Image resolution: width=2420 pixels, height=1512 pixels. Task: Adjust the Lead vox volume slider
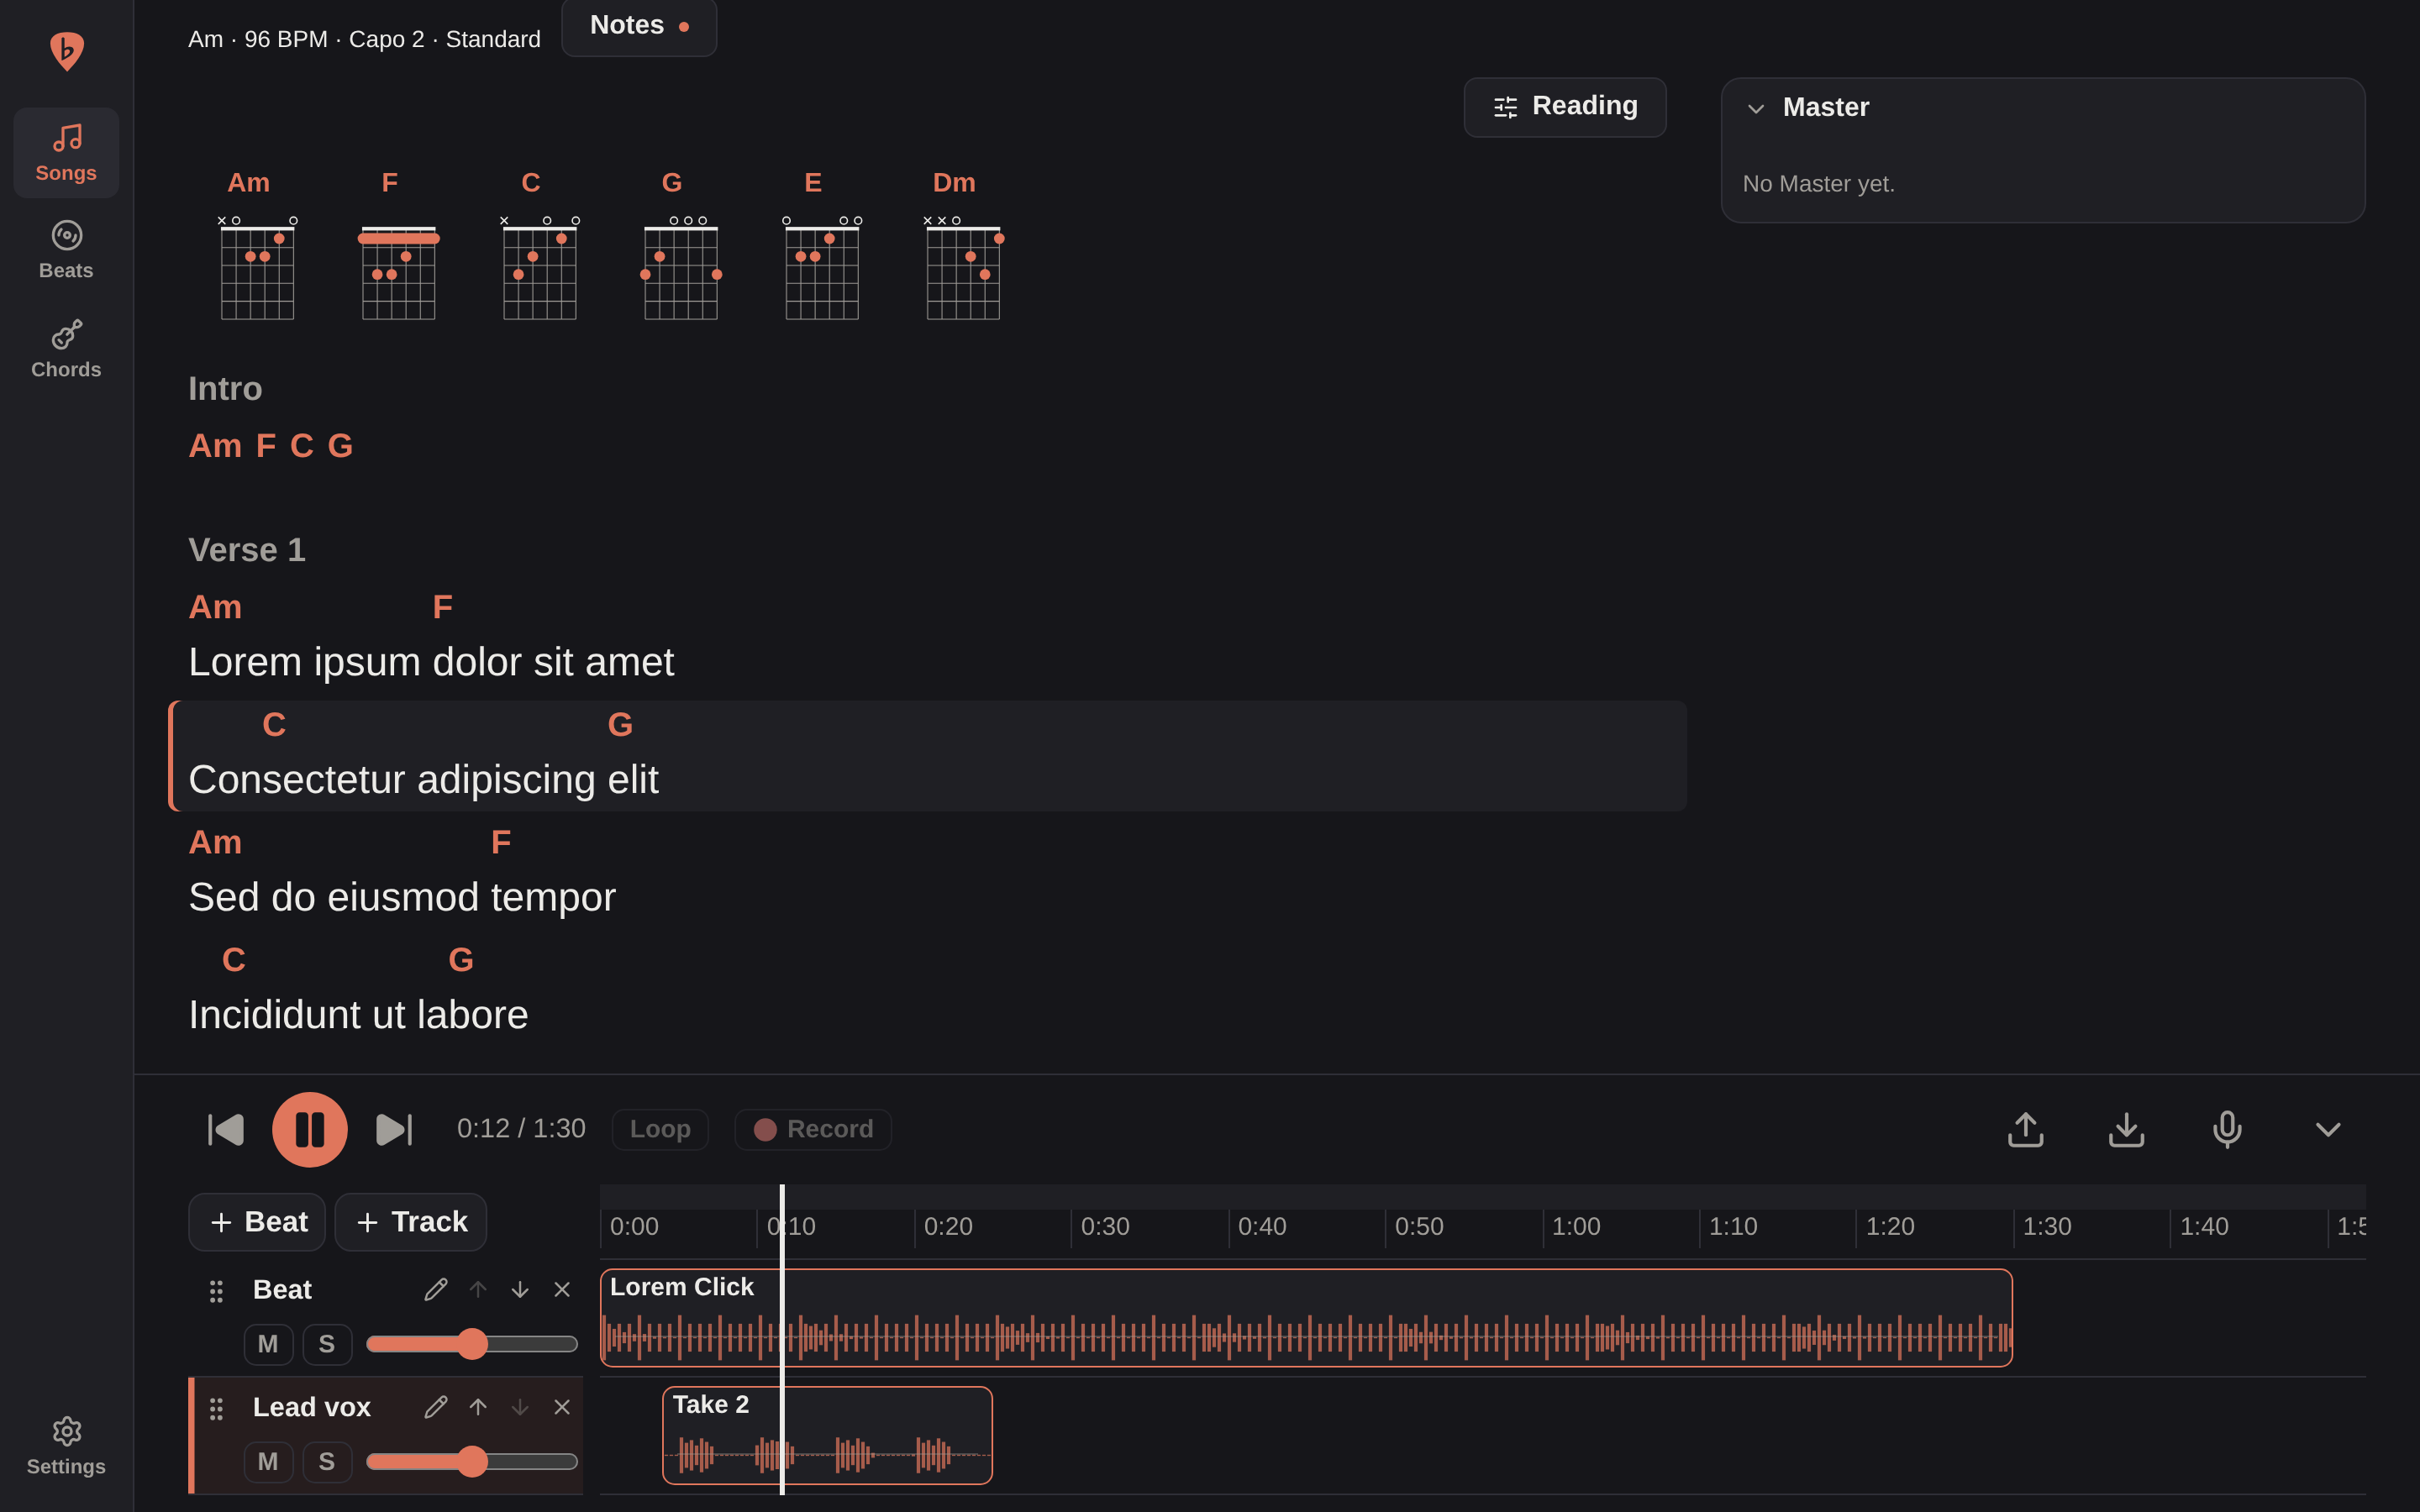point(472,1462)
